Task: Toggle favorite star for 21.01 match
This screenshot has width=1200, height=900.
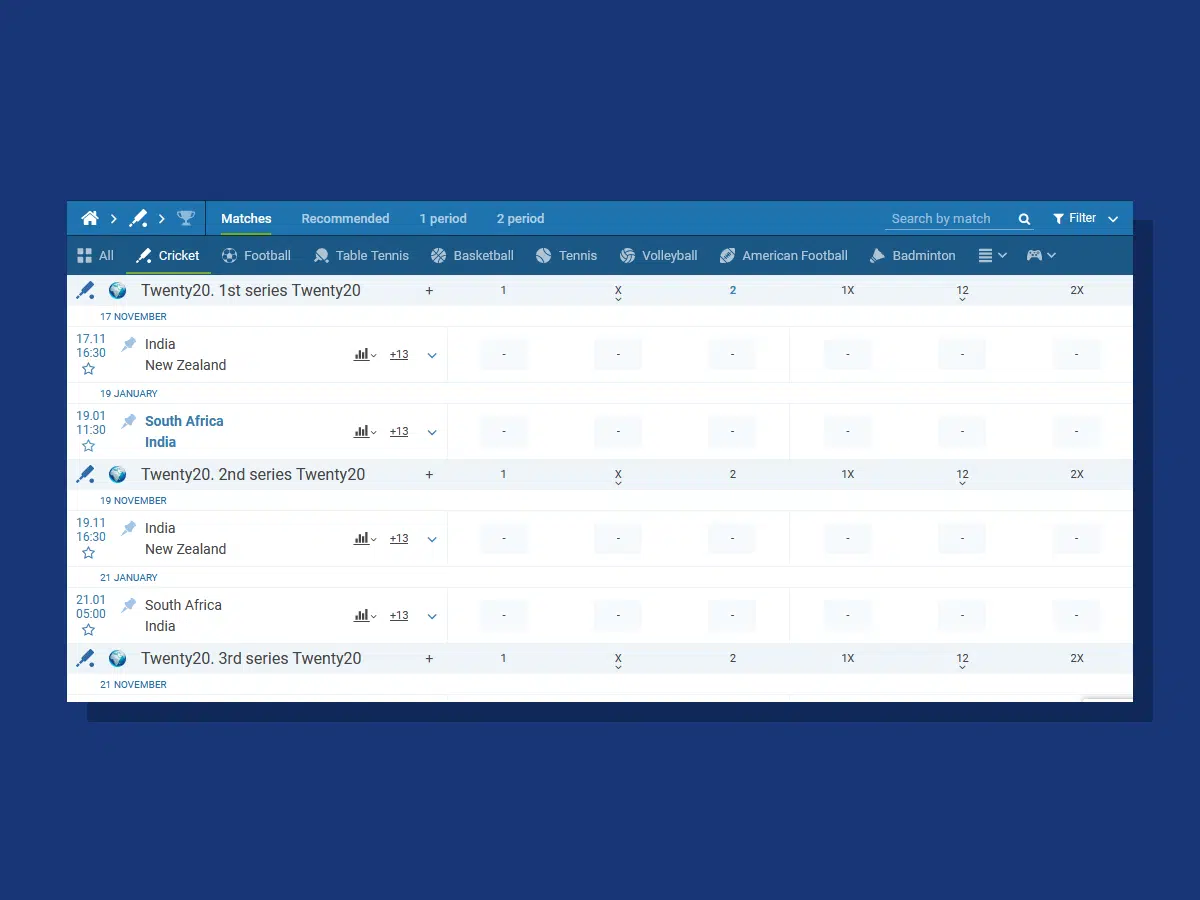Action: (x=88, y=630)
